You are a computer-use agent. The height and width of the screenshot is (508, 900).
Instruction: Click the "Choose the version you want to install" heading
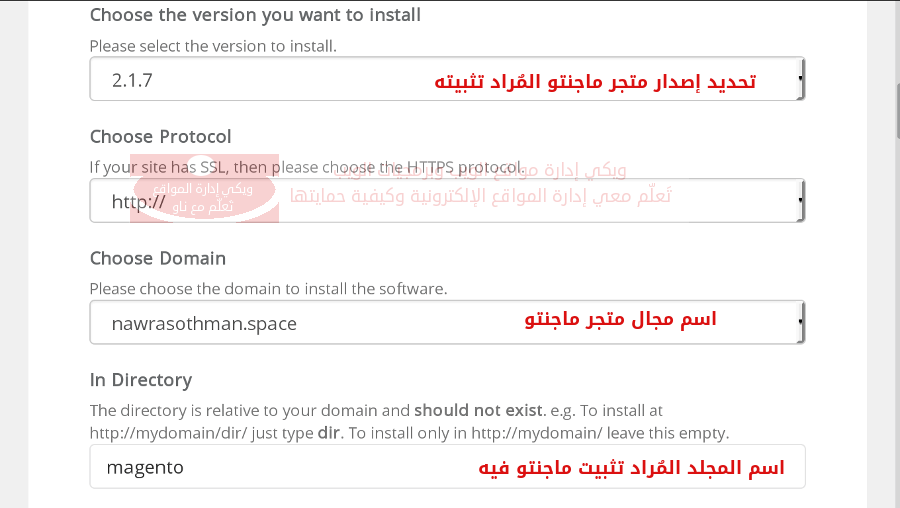pyautogui.click(x=255, y=15)
